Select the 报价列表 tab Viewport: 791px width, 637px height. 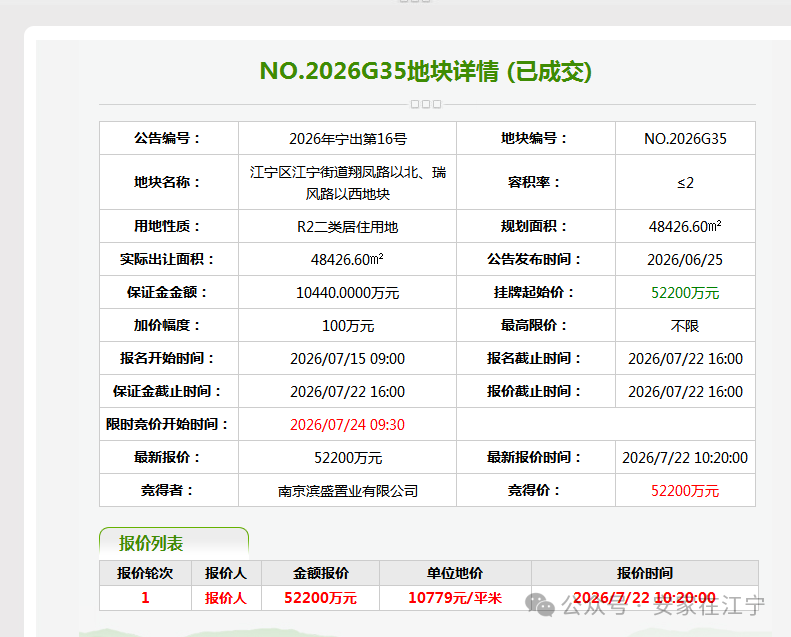click(174, 543)
